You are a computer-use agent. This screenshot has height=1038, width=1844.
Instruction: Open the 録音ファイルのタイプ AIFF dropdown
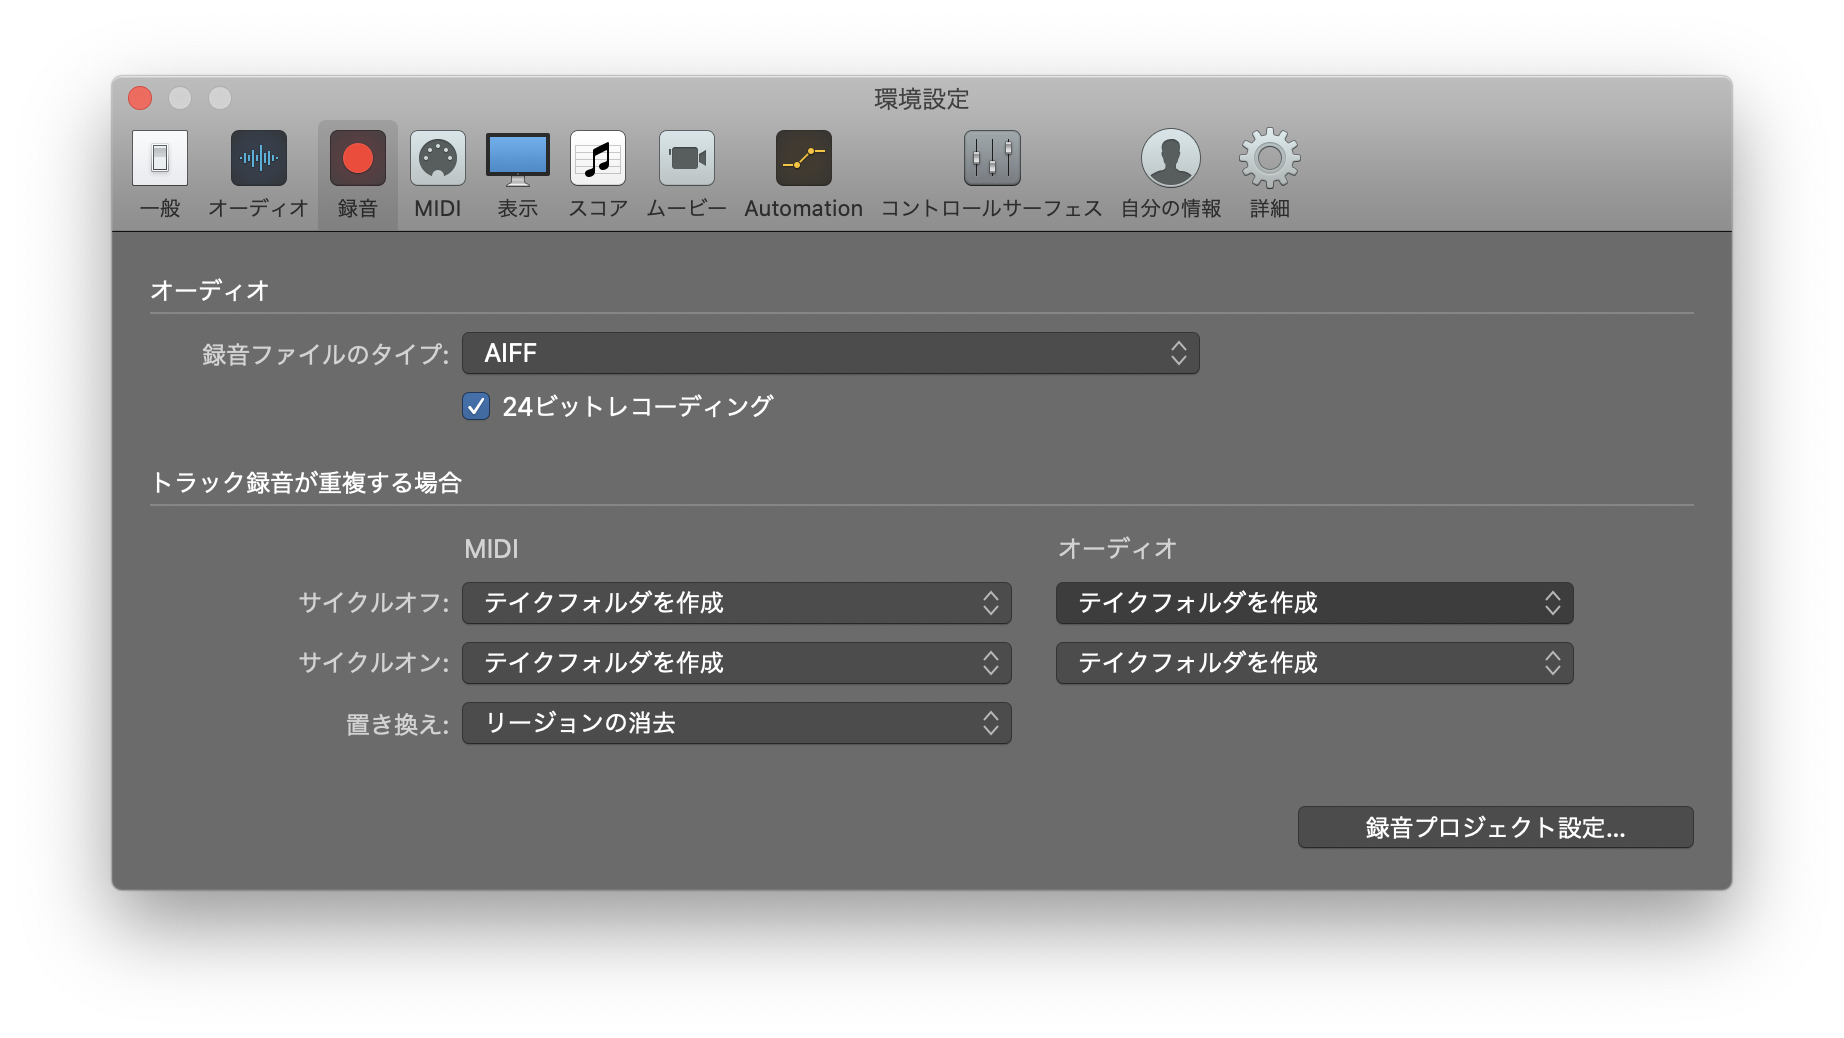[x=830, y=353]
